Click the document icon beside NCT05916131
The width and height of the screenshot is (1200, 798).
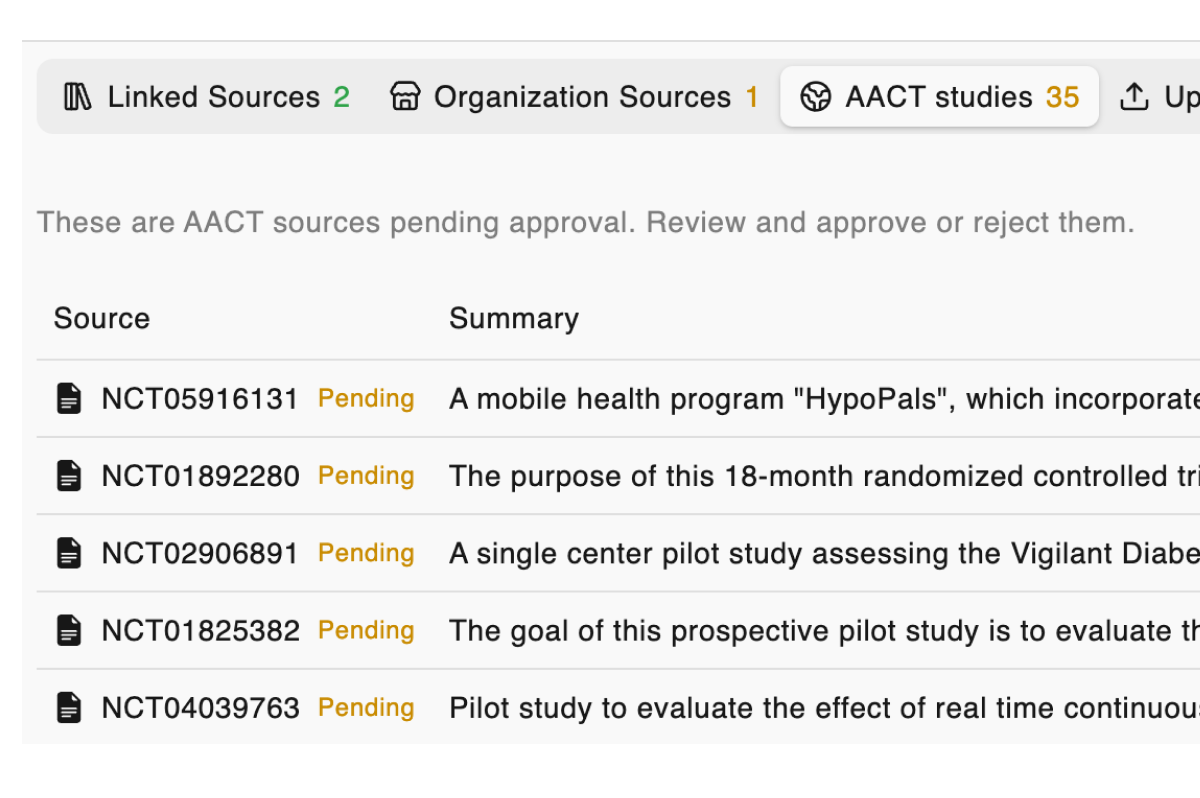coord(69,399)
